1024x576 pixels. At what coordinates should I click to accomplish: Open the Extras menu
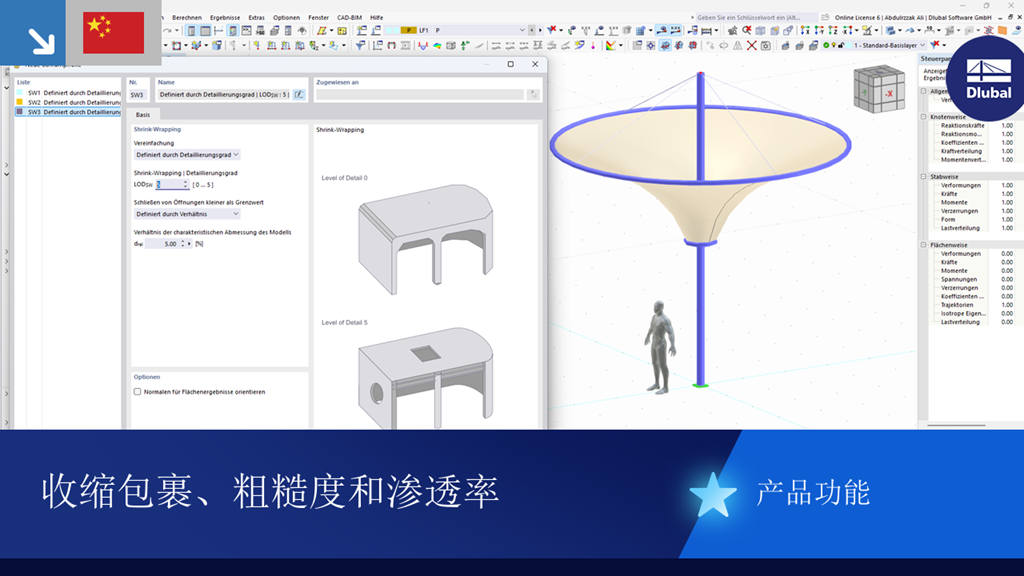[256, 18]
